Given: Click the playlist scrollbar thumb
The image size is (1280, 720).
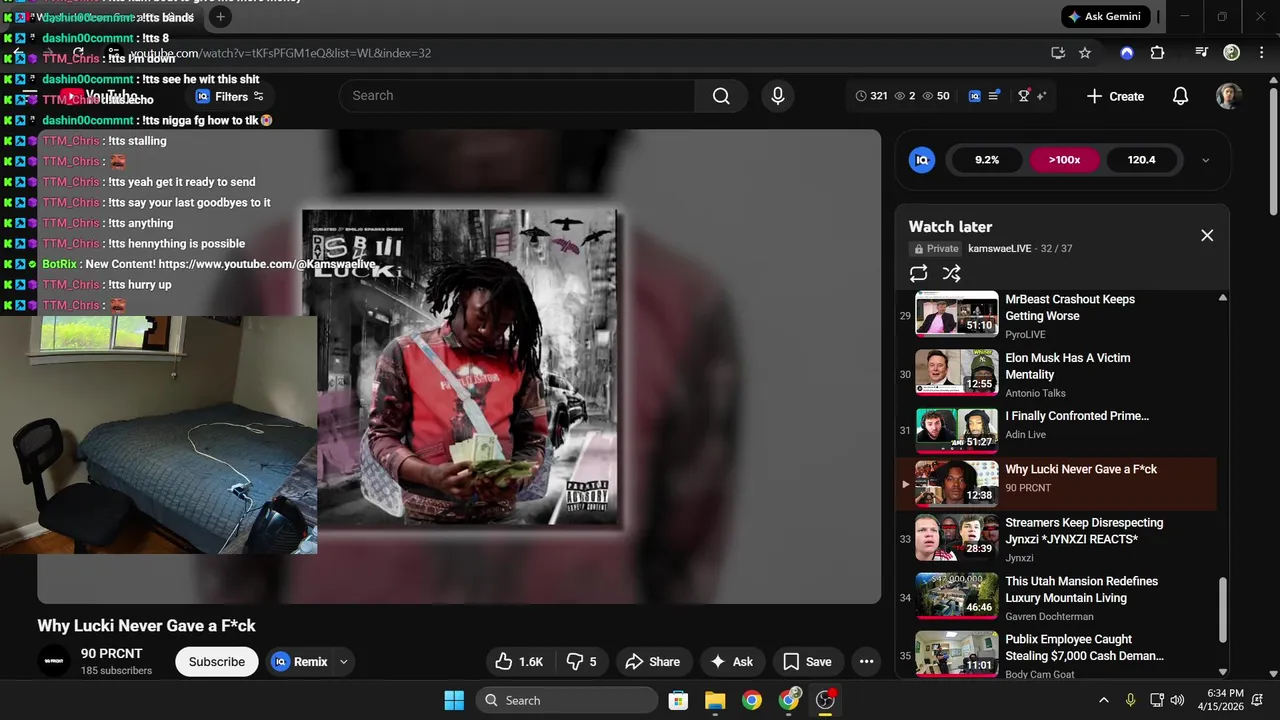Looking at the screenshot, I should [x=1223, y=609].
